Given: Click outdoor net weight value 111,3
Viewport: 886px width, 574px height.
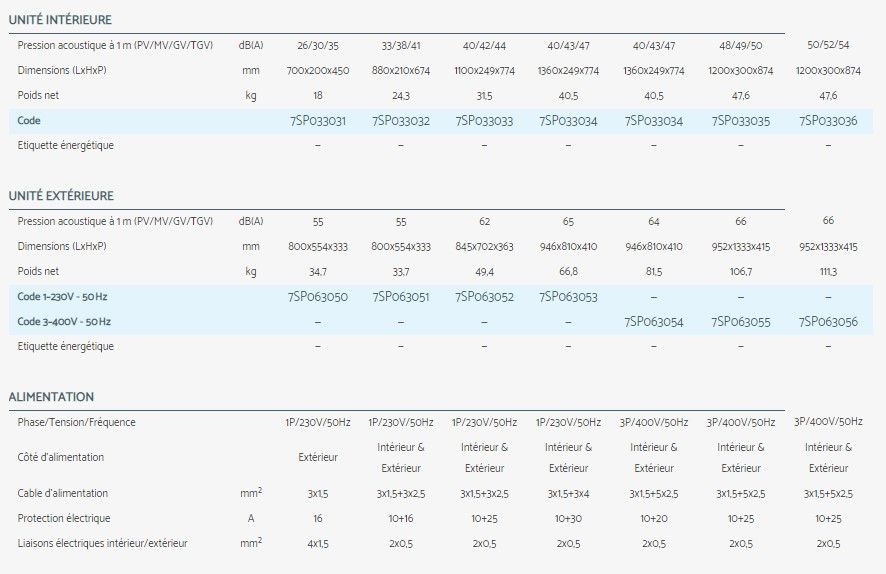Looking at the screenshot, I should click(828, 272).
